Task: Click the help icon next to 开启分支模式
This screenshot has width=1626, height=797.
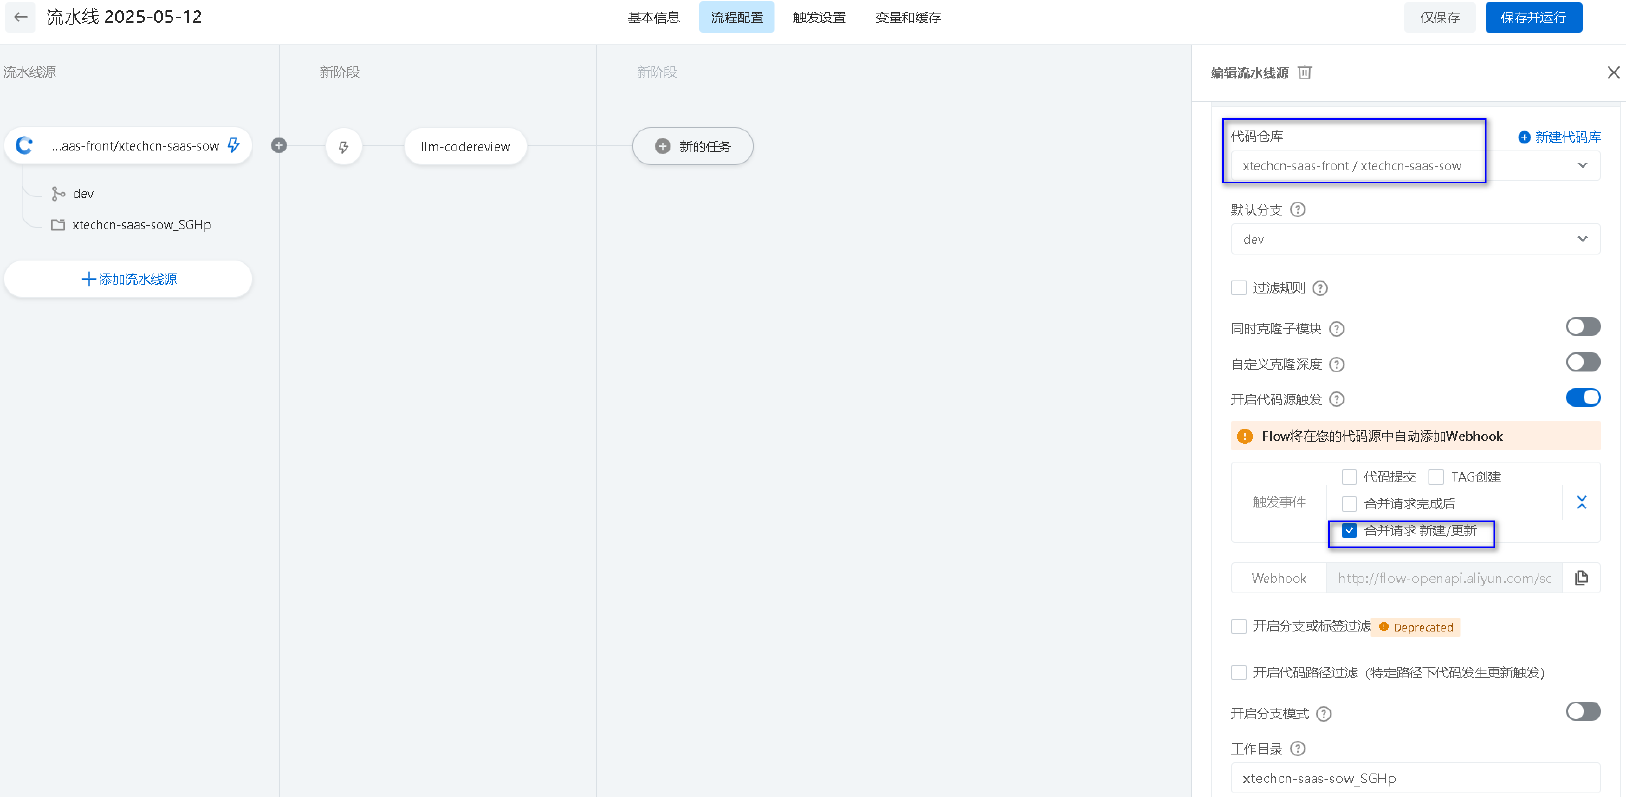Action: (1324, 714)
